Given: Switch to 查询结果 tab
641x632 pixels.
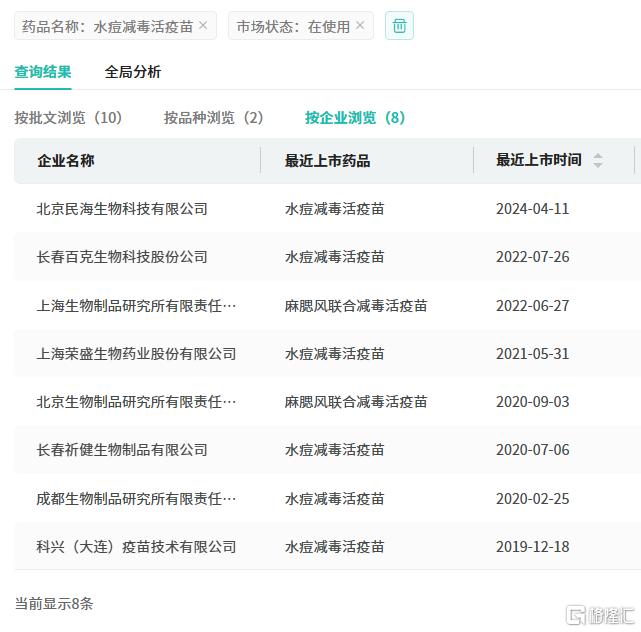Looking at the screenshot, I should tap(43, 72).
